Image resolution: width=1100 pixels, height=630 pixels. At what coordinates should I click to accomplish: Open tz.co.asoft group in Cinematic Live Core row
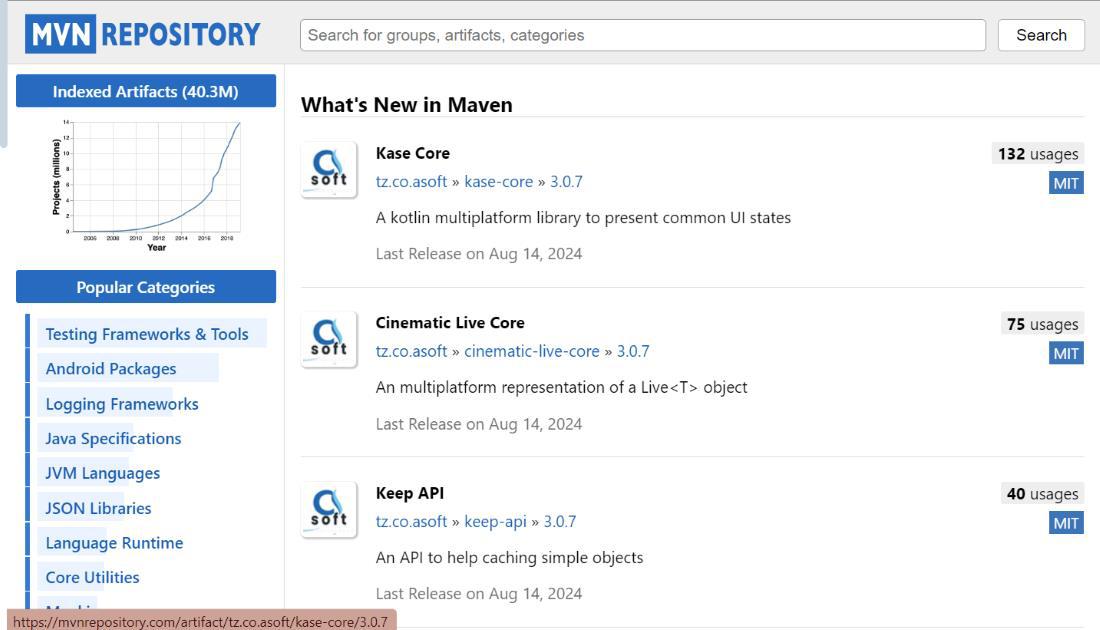click(411, 351)
